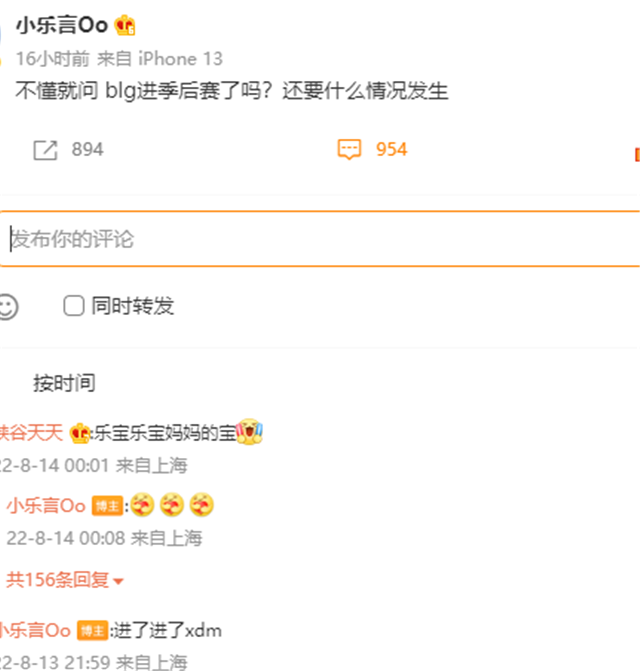Click the crown badge next to 峡谷天天
The image size is (640, 671).
(x=80, y=433)
